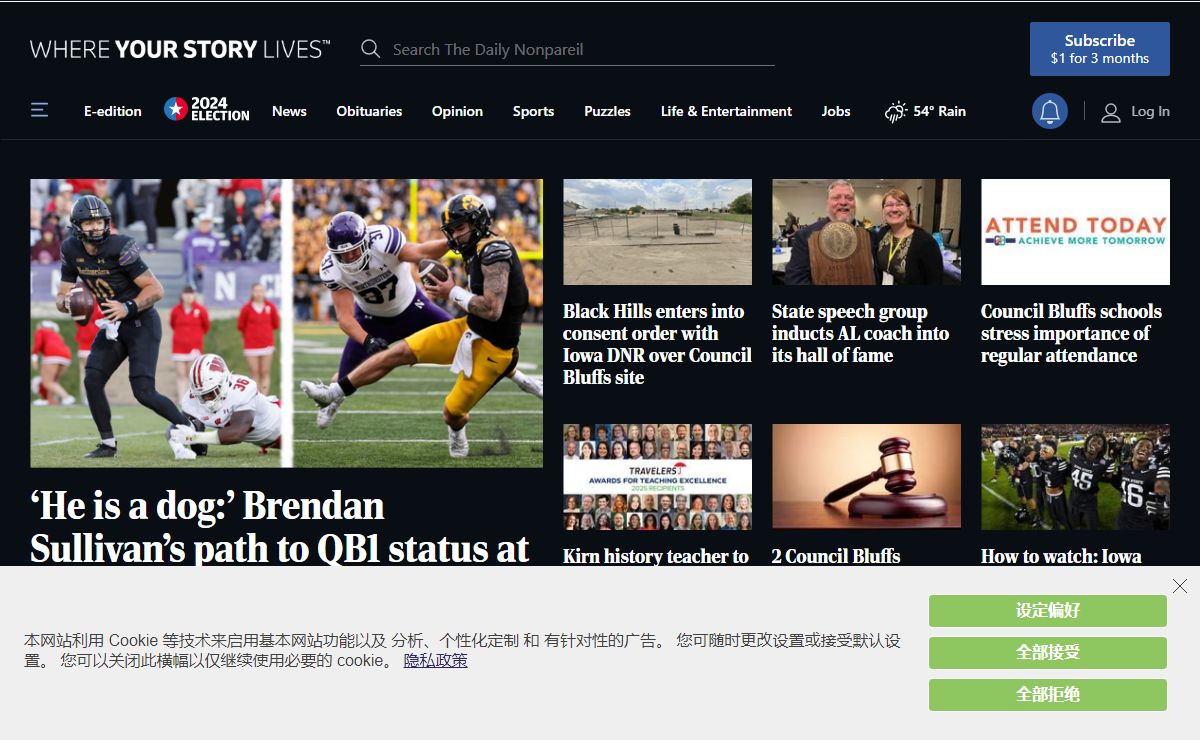Viewport: 1200px width, 740px height.
Task: Click Subscribe $1 for 3 months button
Action: [1100, 49]
